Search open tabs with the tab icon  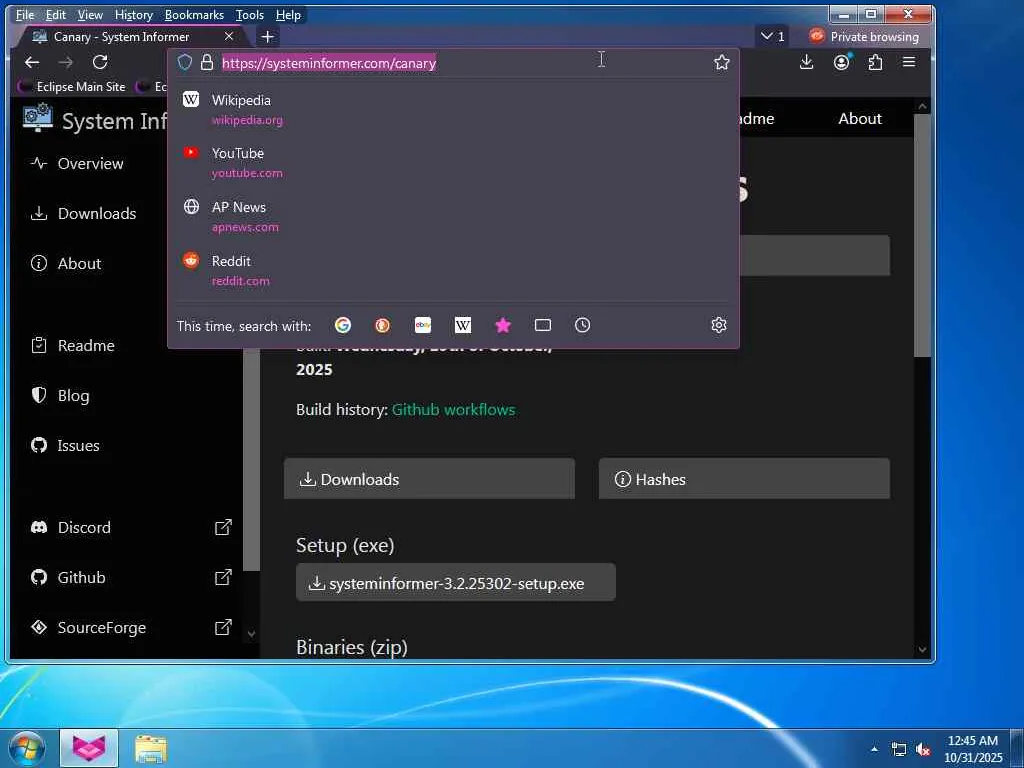pos(543,325)
